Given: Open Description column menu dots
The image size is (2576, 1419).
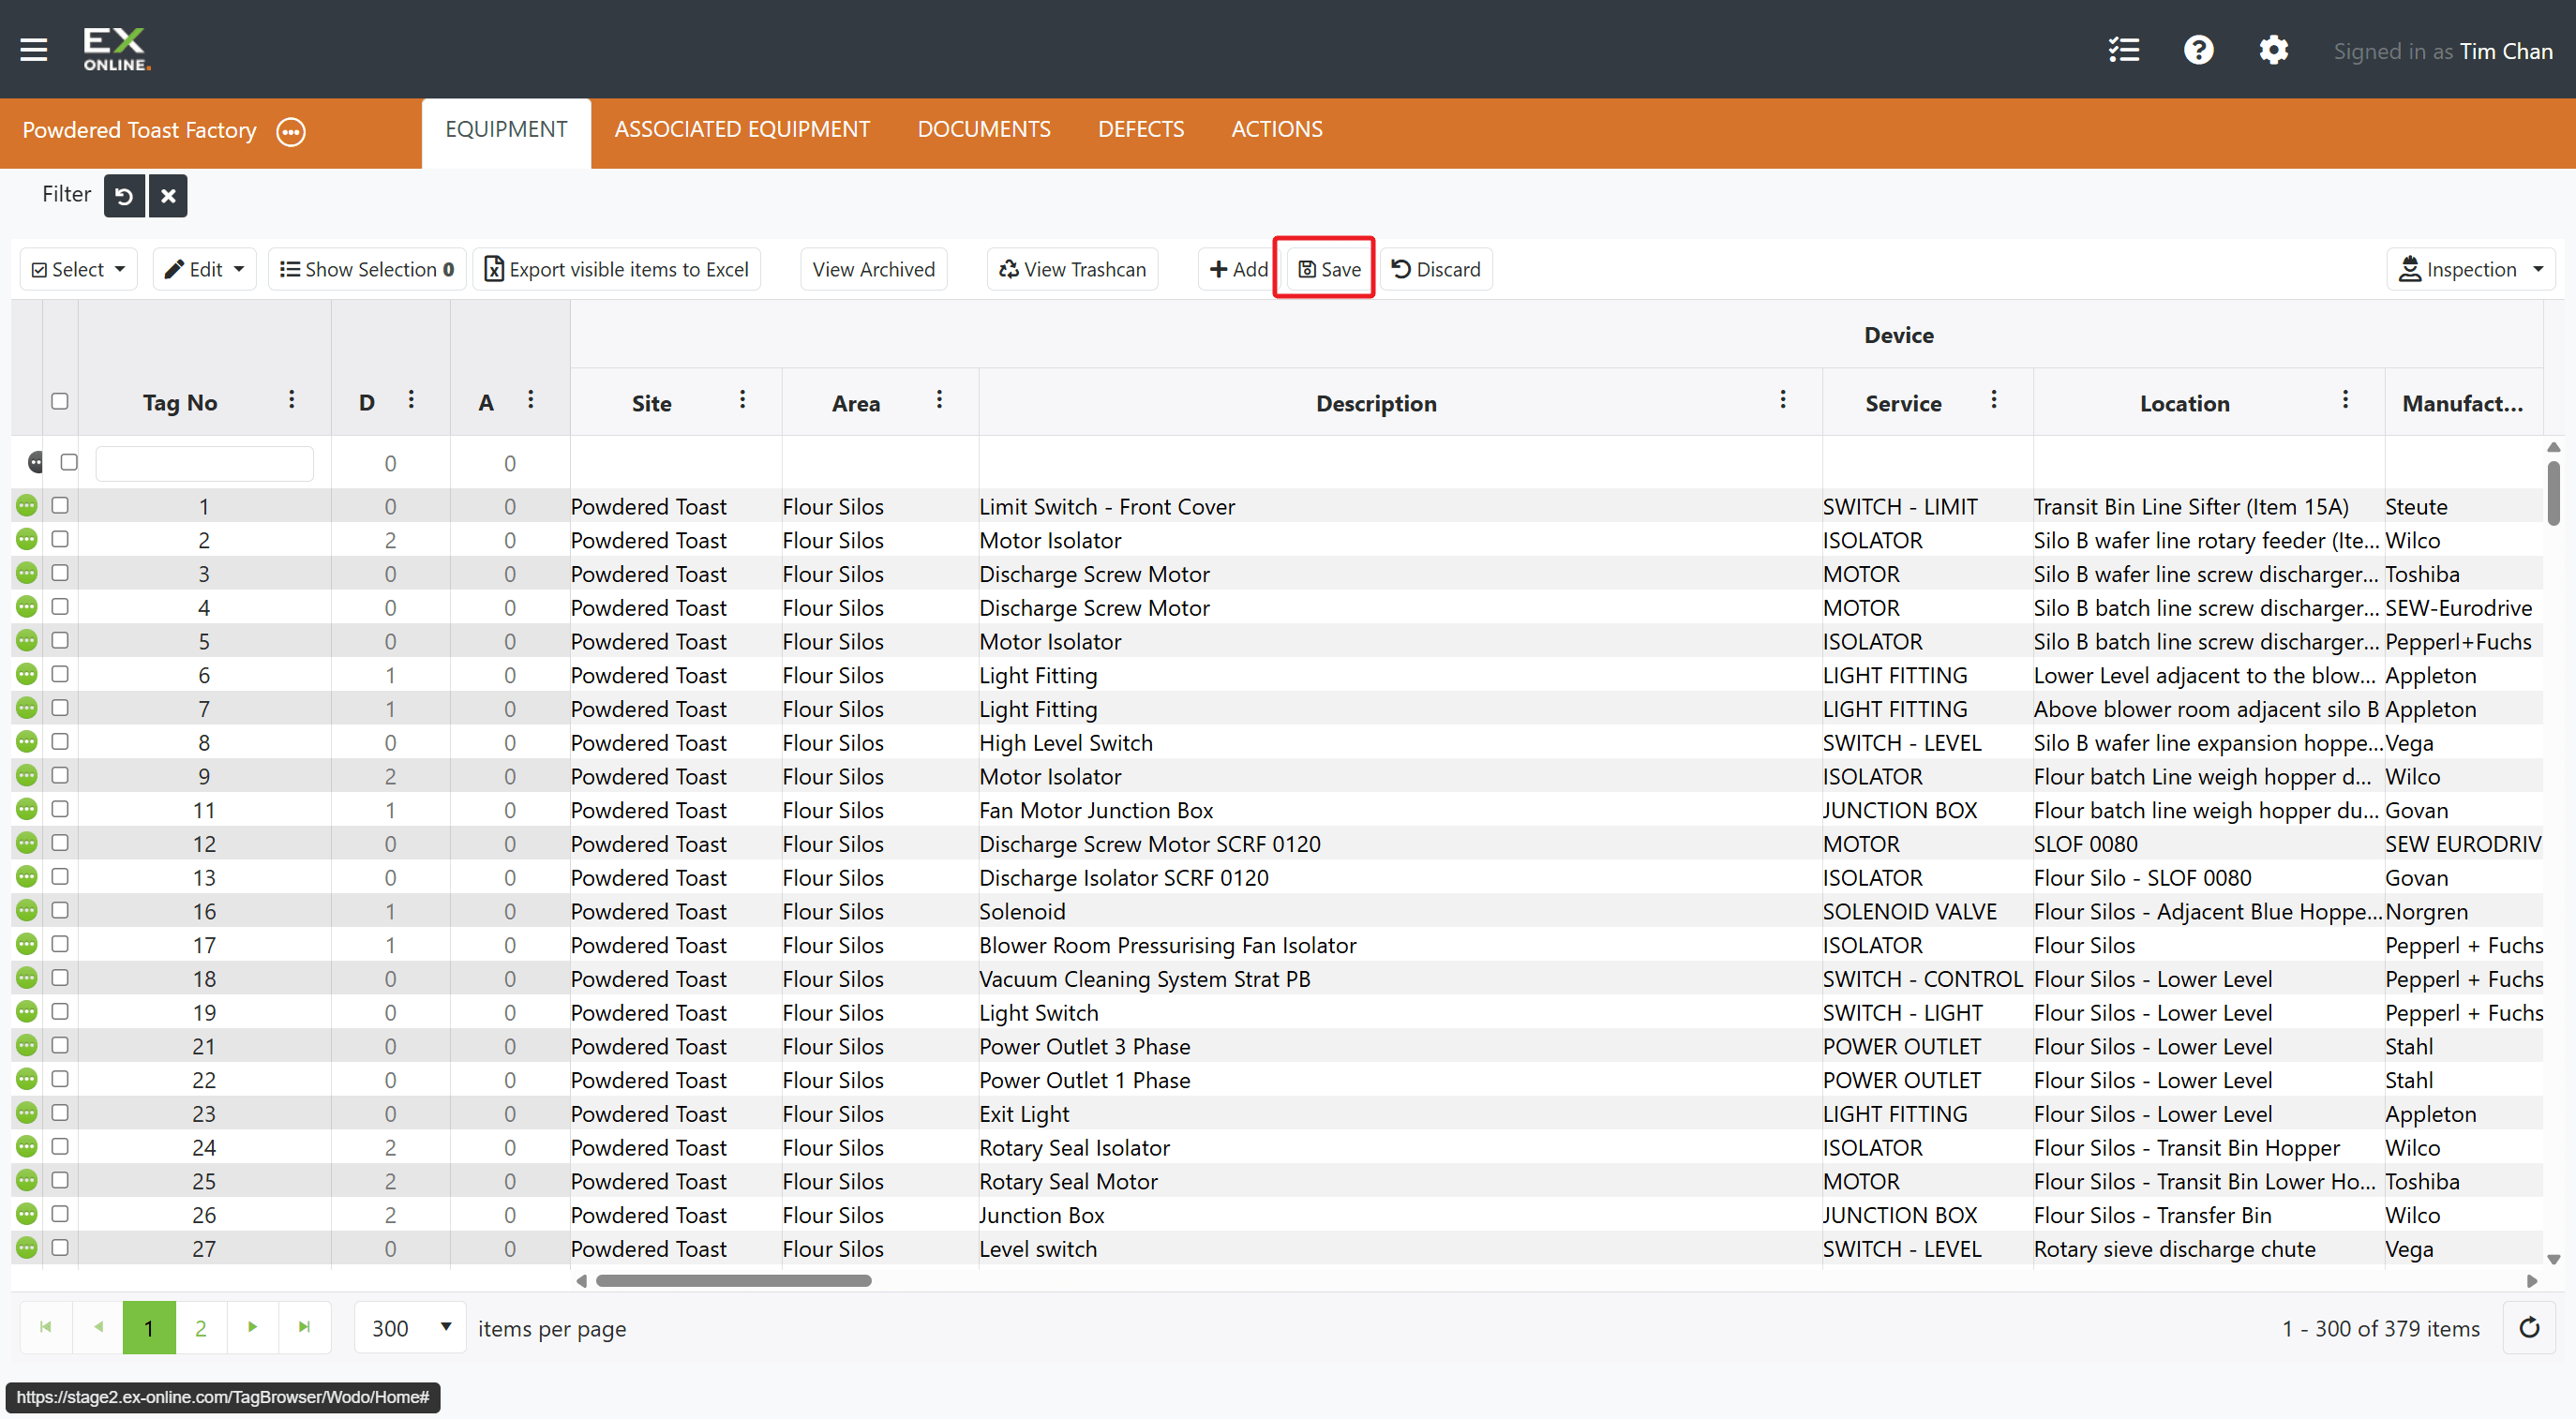Looking at the screenshot, I should pyautogui.click(x=1782, y=400).
